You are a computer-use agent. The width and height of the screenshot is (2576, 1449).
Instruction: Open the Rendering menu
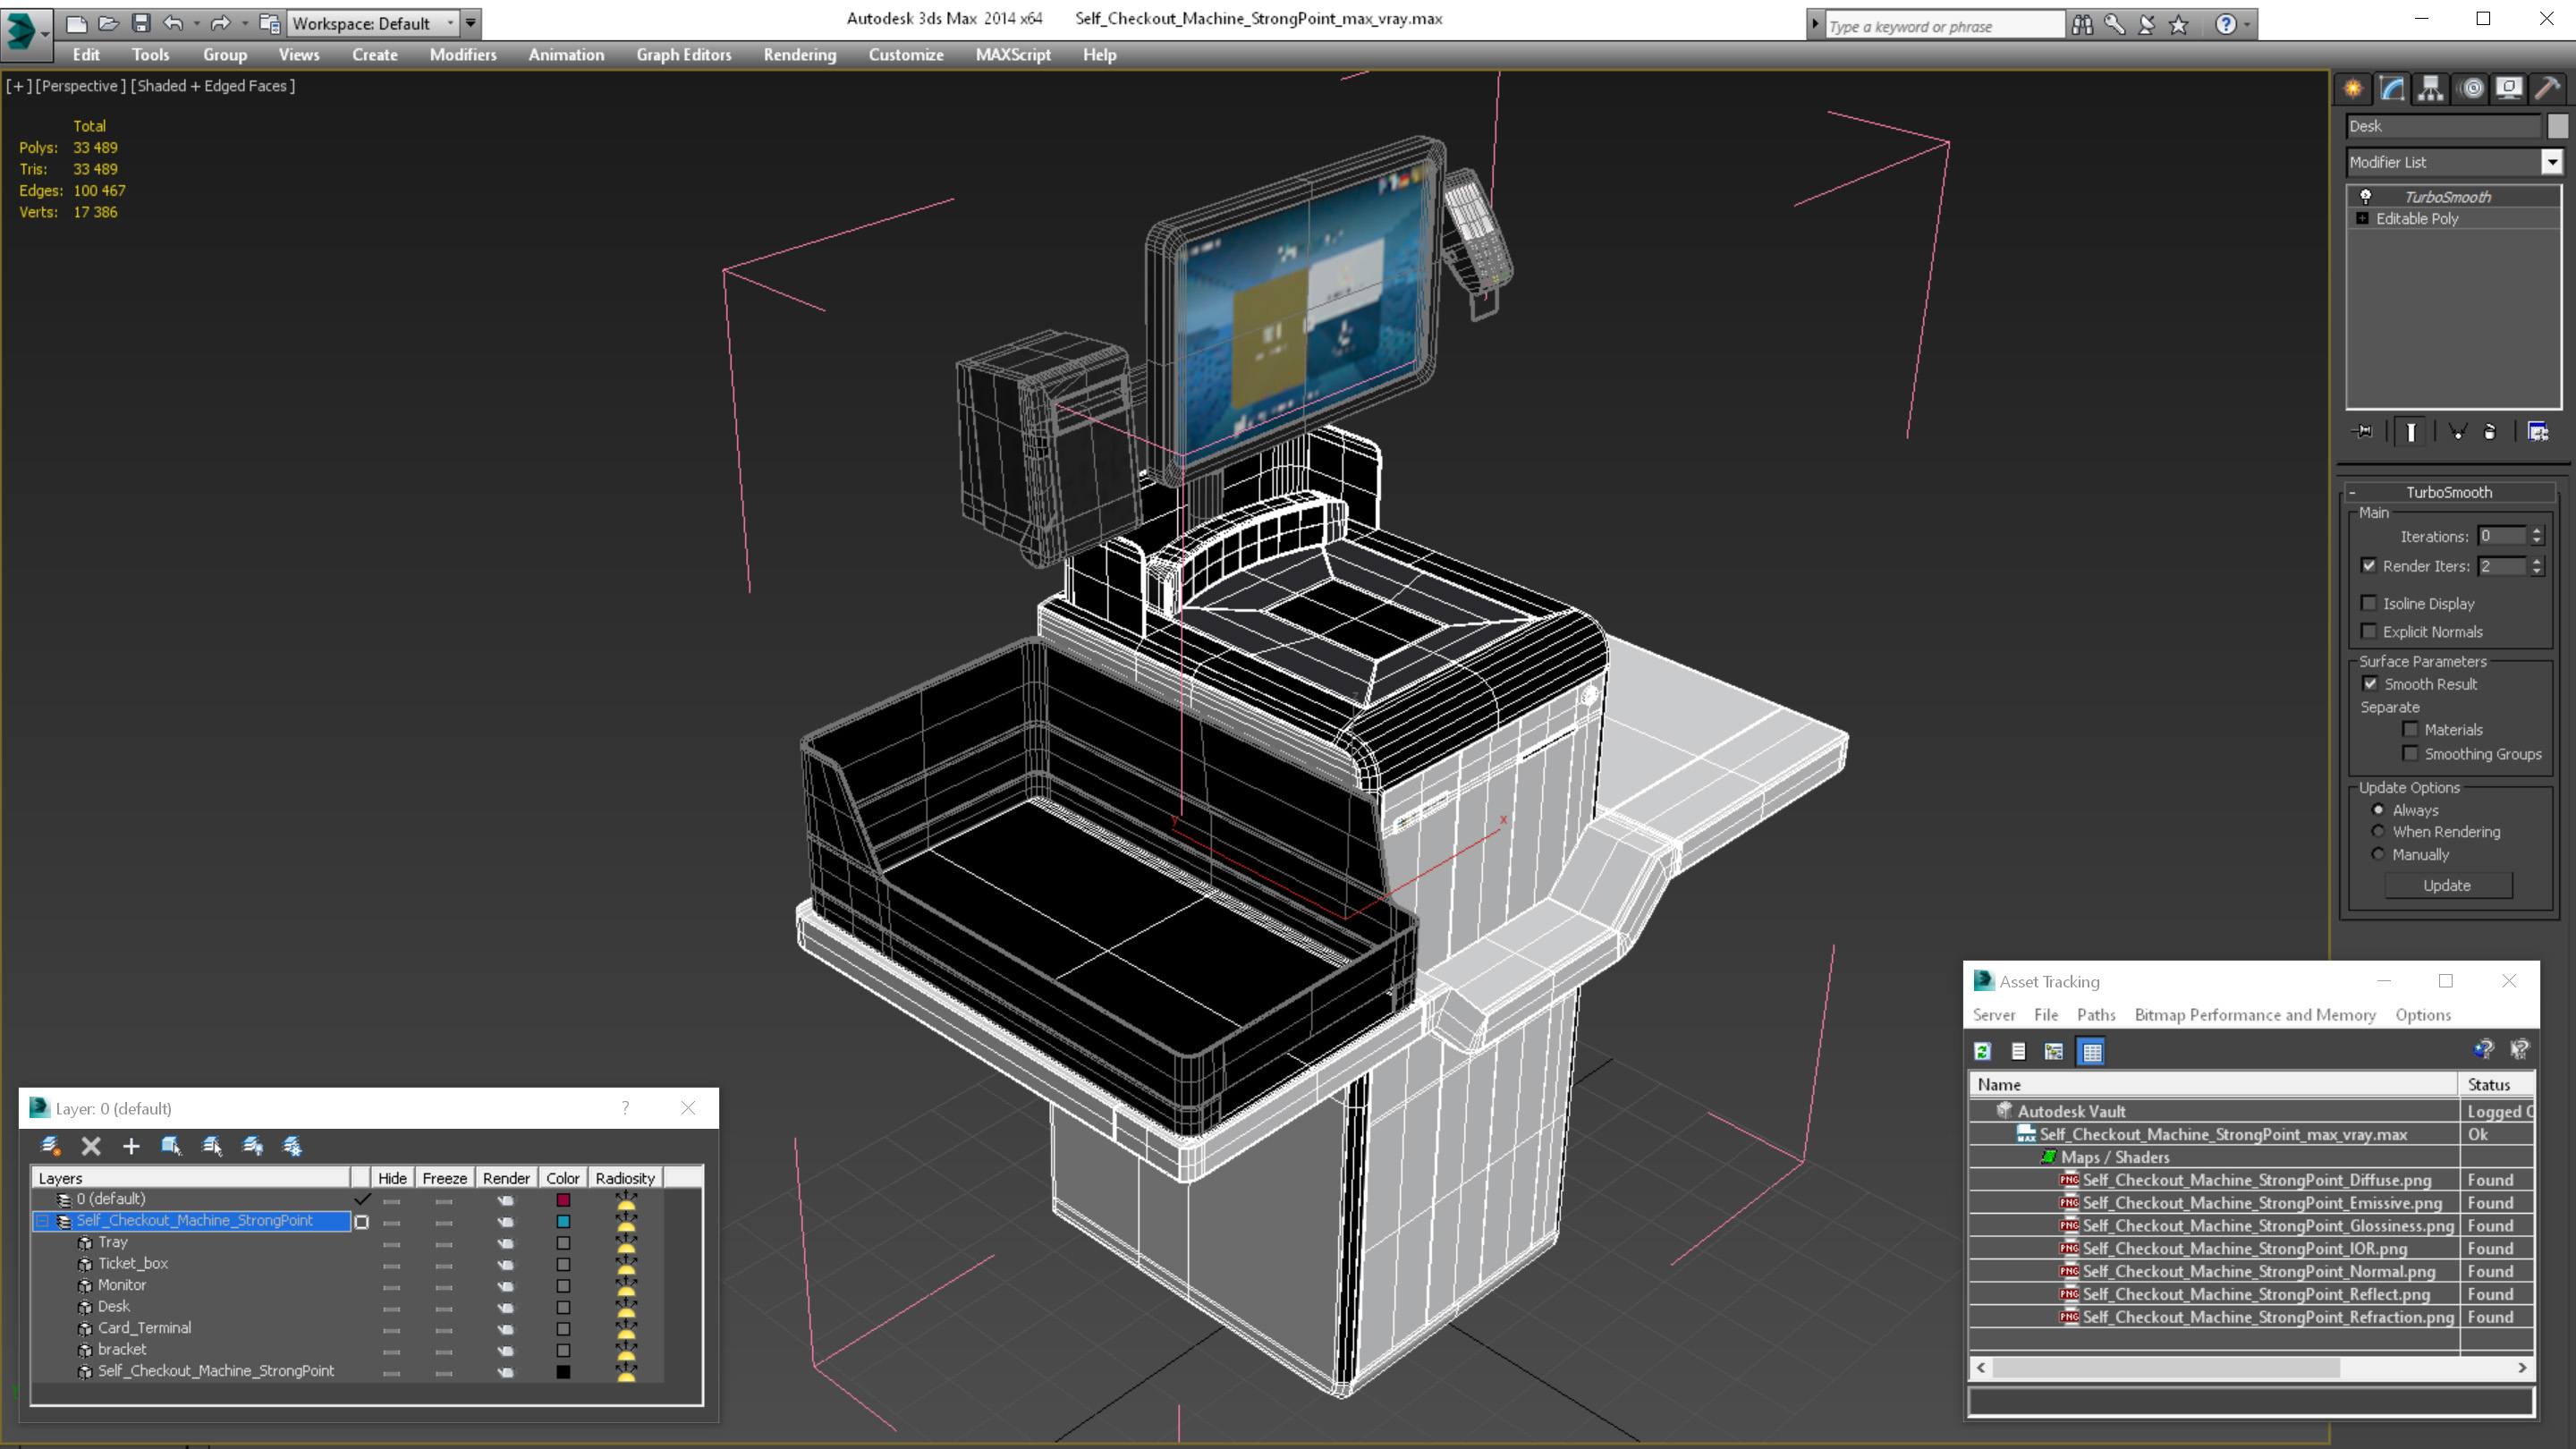[x=800, y=55]
